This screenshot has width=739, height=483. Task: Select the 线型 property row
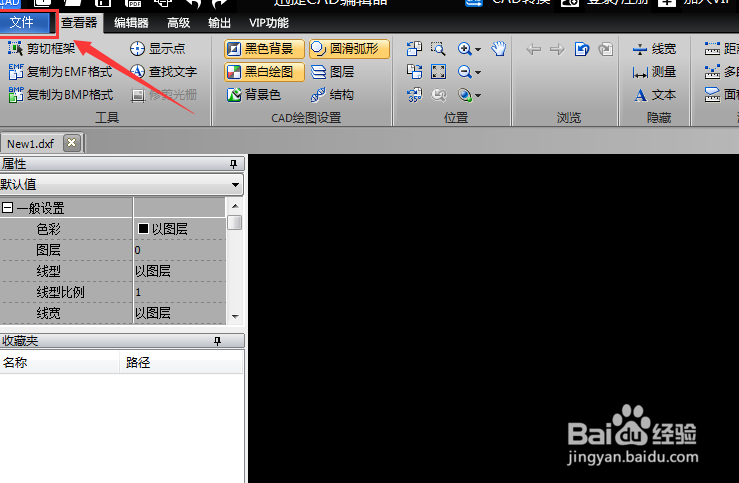[x=113, y=271]
